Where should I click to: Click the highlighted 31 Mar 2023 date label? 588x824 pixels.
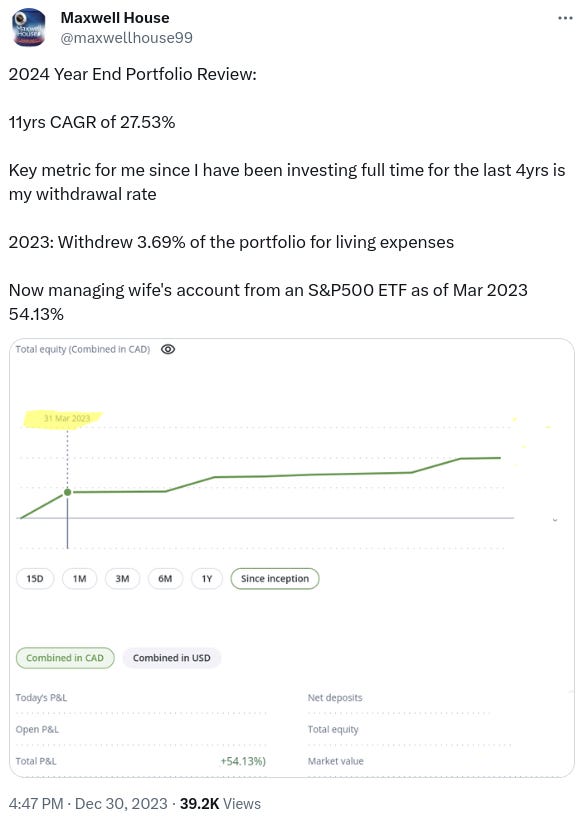[67, 419]
